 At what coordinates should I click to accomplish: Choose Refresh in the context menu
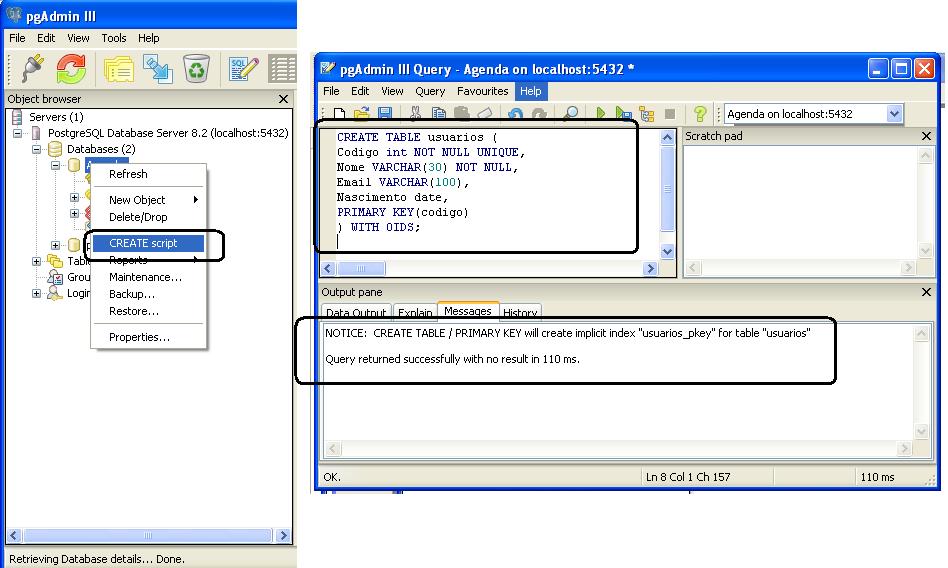(x=148, y=174)
